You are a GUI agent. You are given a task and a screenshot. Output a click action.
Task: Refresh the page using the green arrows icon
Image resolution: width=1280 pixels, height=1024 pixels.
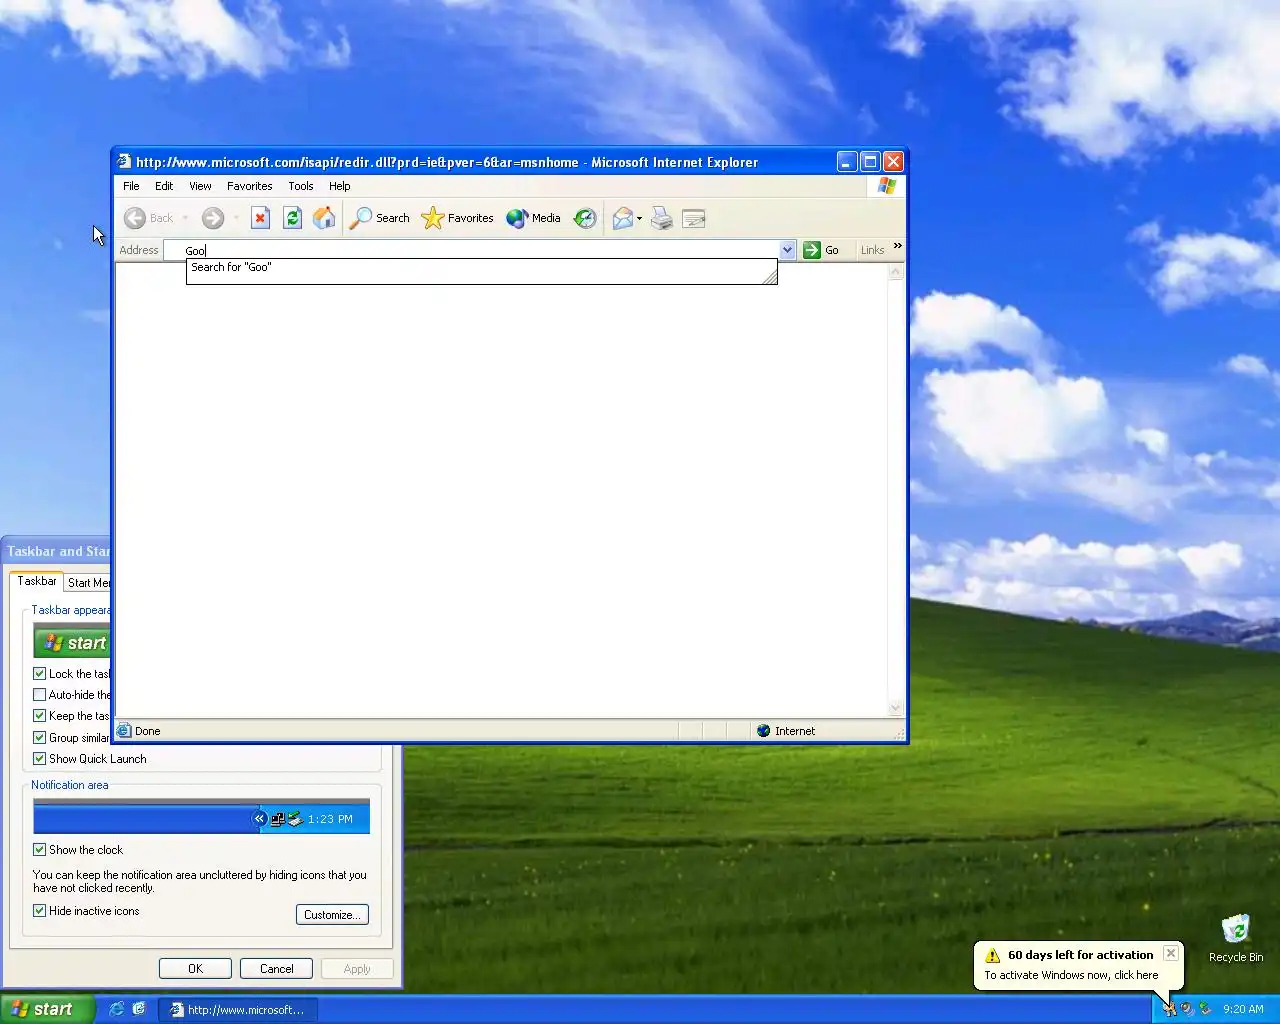(292, 218)
